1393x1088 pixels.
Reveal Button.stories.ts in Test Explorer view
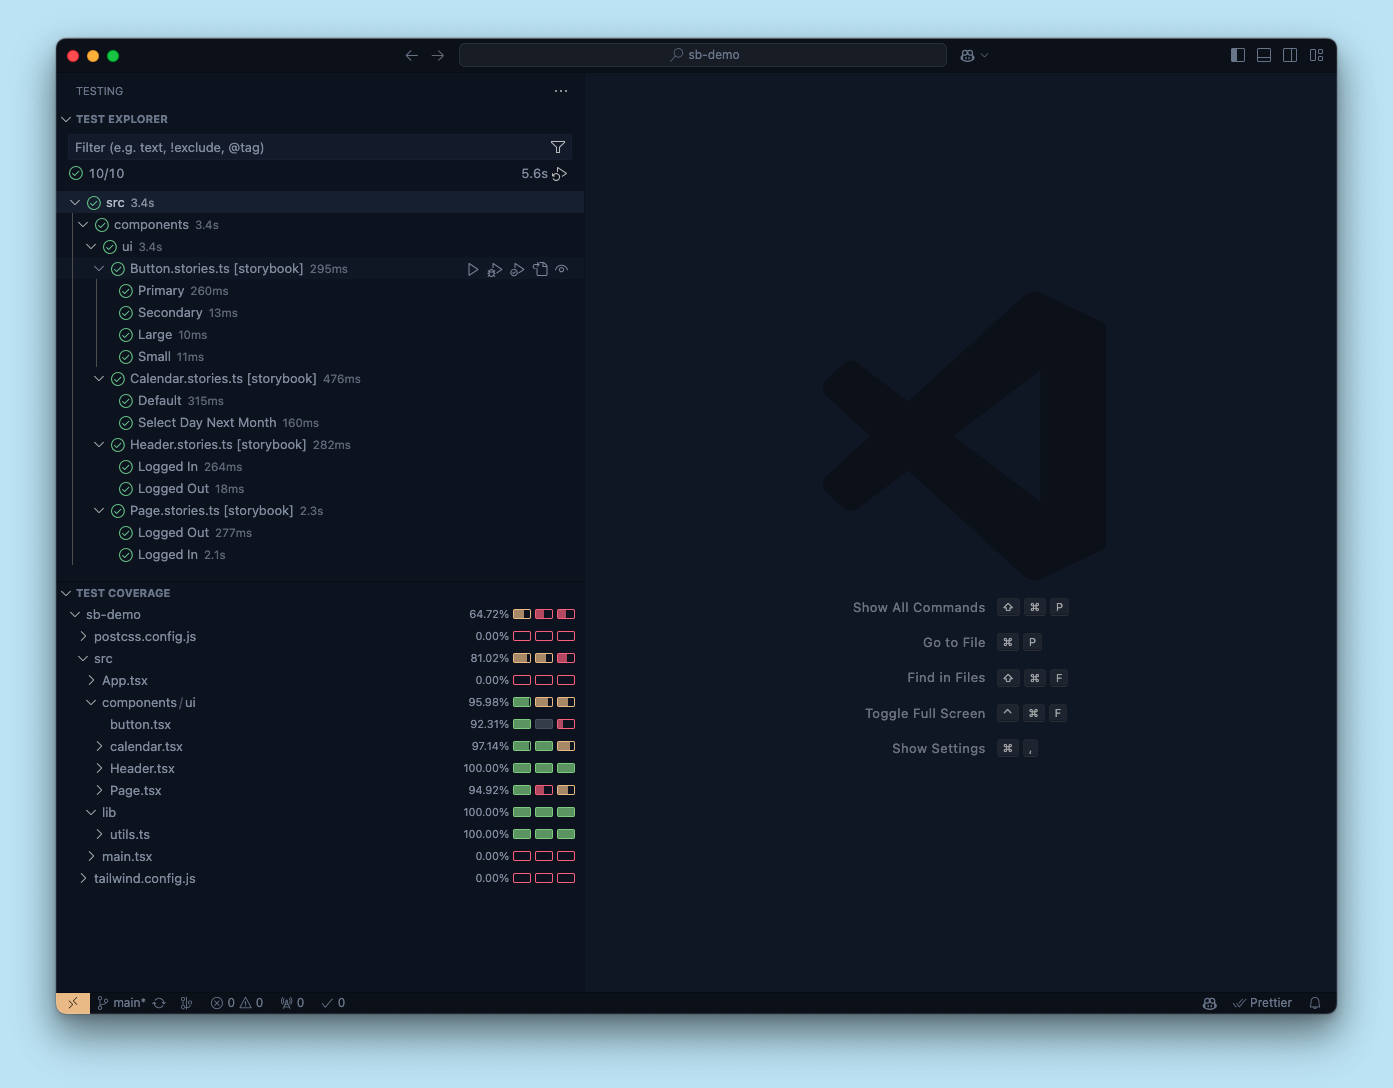(561, 268)
